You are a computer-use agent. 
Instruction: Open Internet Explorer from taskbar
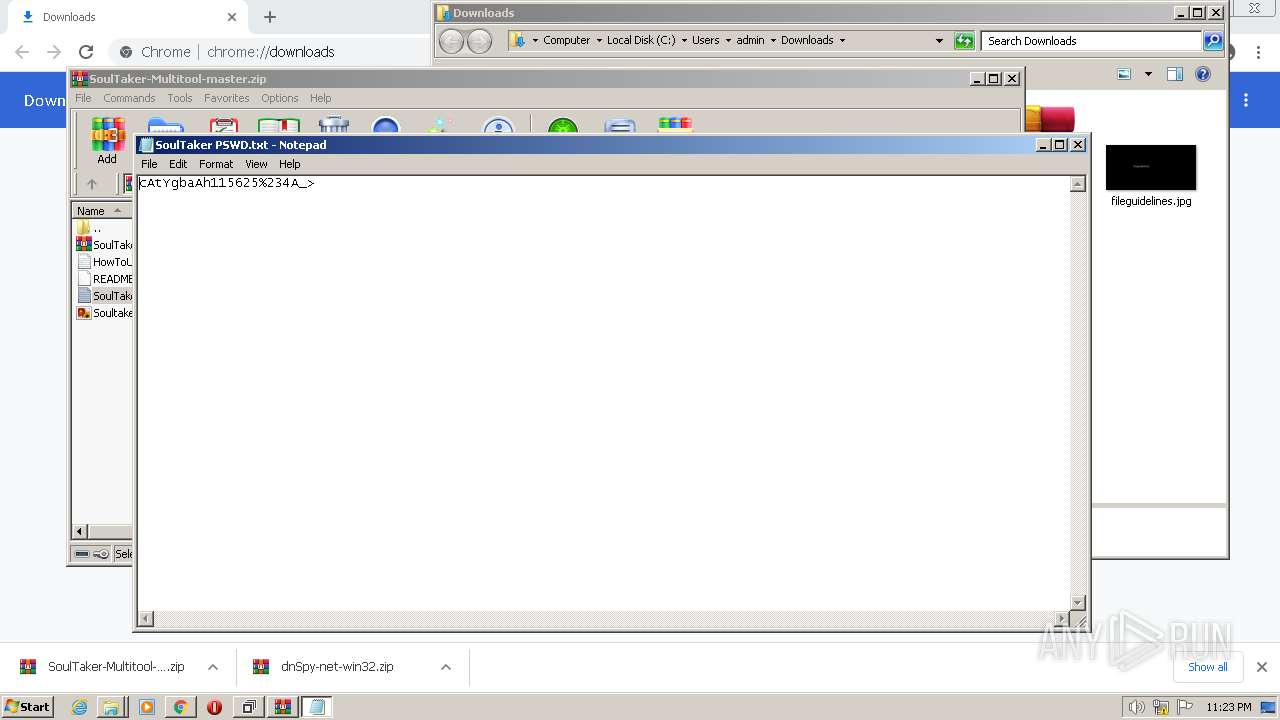click(79, 707)
